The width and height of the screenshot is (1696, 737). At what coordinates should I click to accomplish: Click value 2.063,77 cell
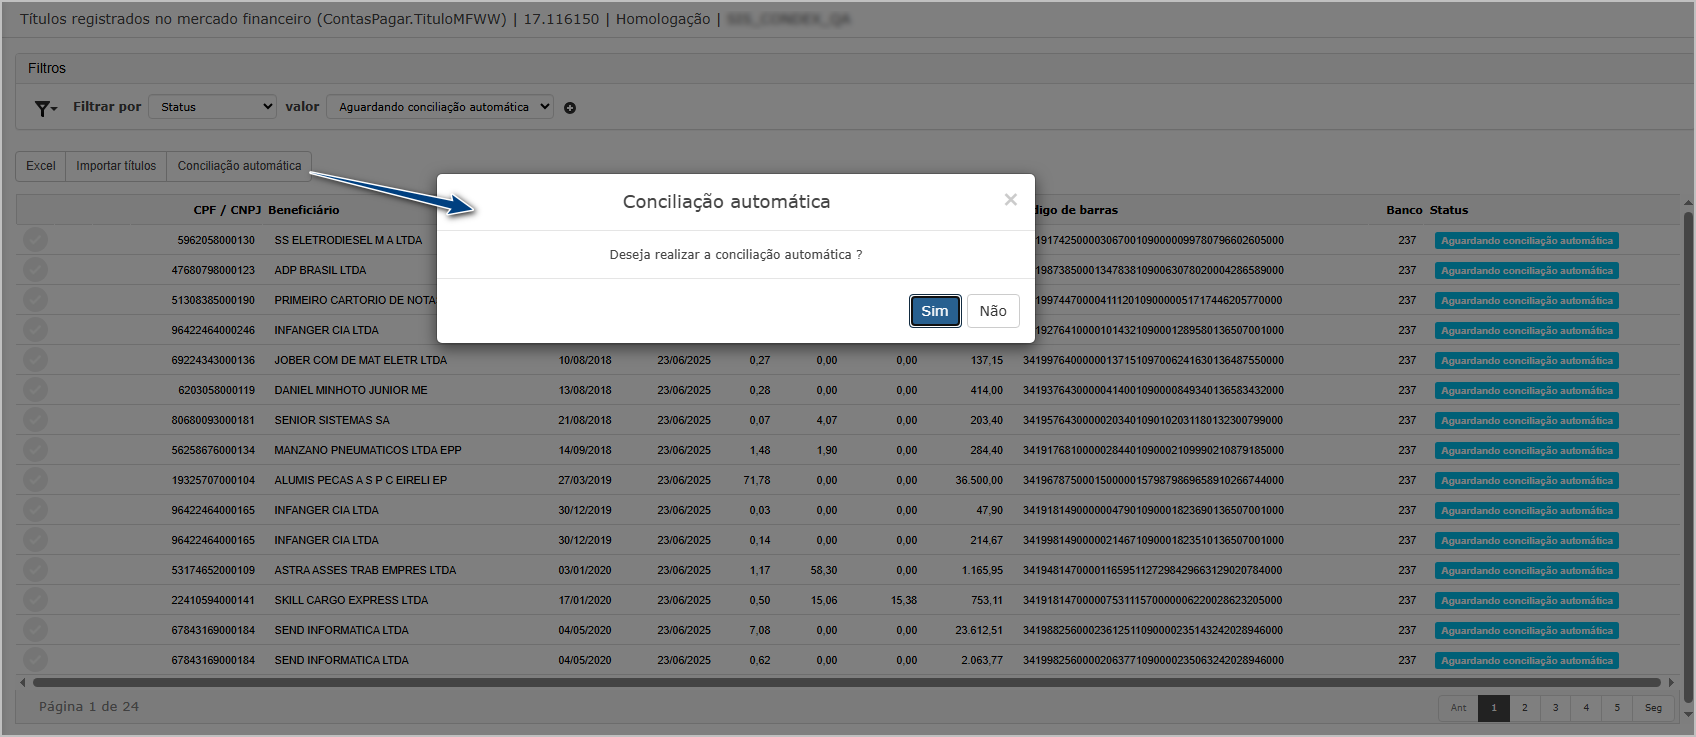coord(982,660)
